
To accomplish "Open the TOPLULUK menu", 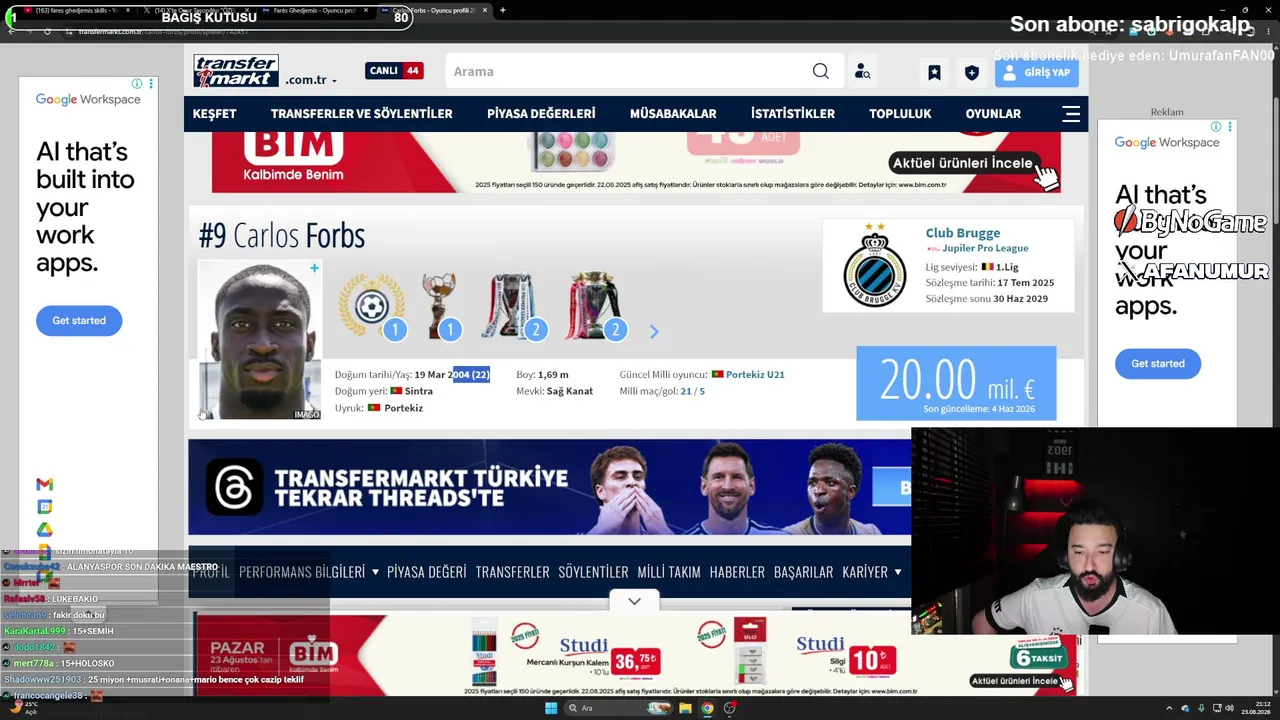I will [900, 114].
